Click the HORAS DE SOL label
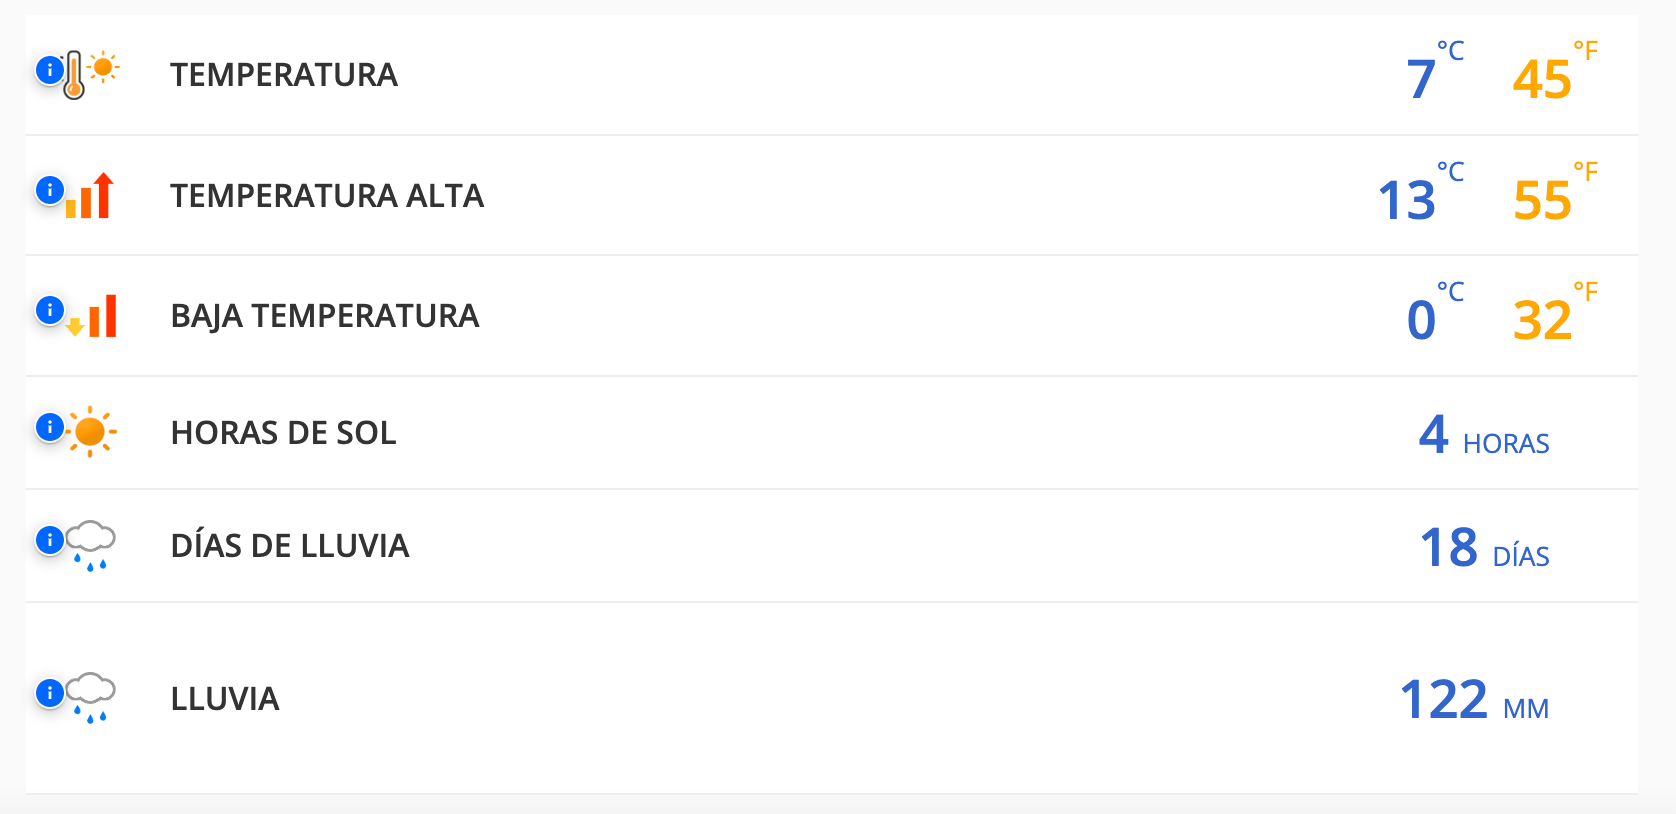1676x814 pixels. (x=284, y=433)
